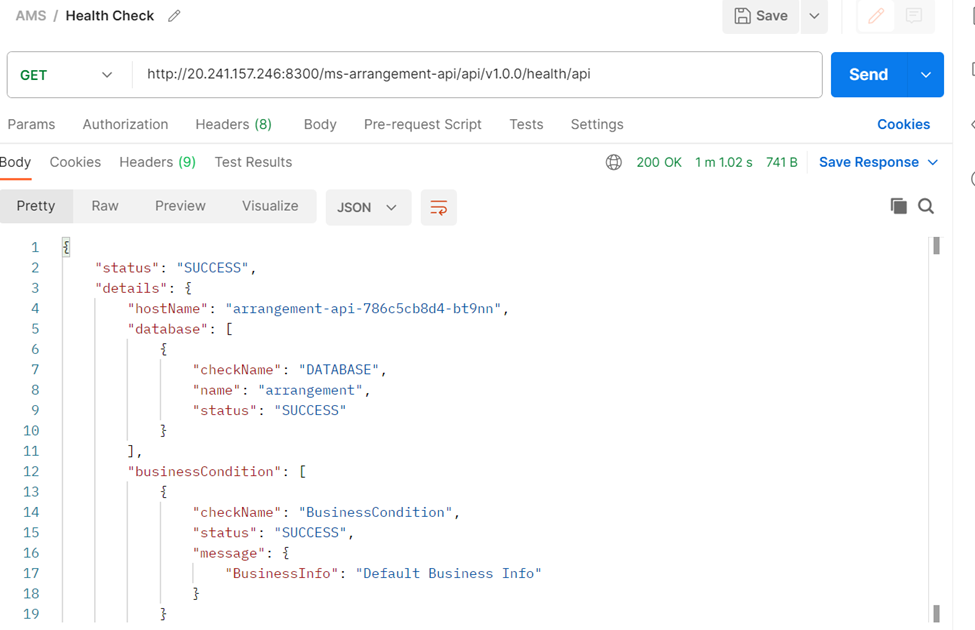Image resolution: width=975 pixels, height=630 pixels.
Task: Click the pencil icon to rename Health Check
Action: [174, 16]
